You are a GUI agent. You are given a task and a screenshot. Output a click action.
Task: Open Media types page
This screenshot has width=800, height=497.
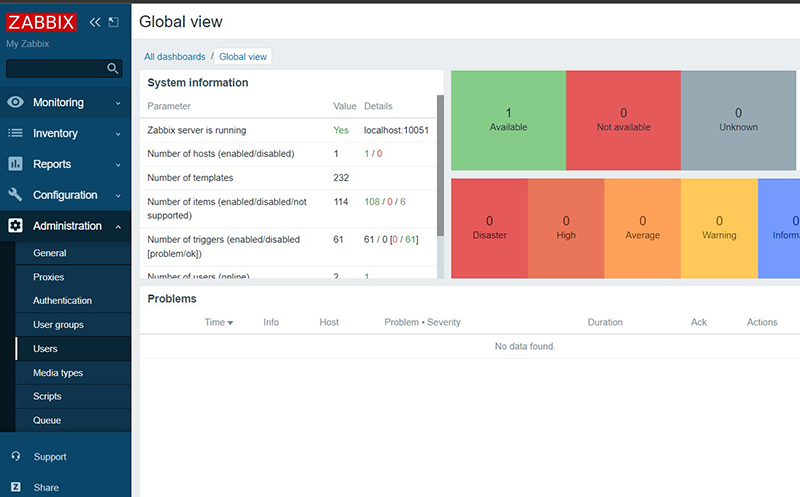[x=73, y=372]
